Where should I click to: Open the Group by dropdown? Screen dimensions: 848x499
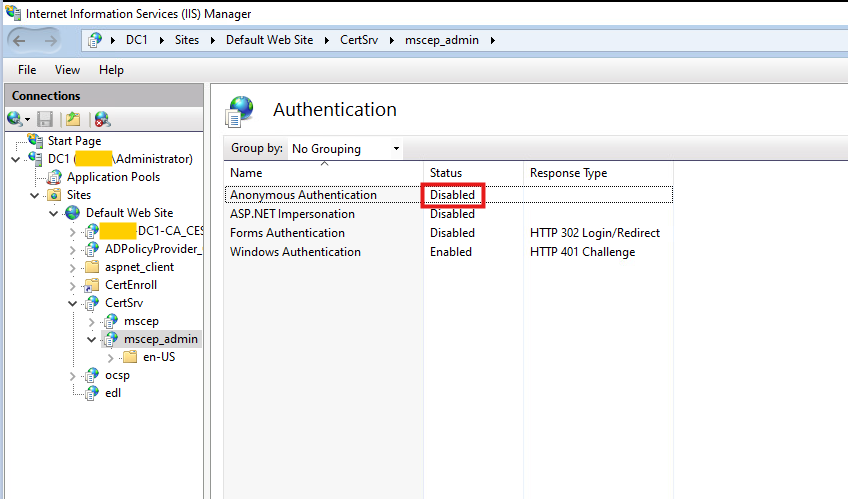[x=345, y=149]
